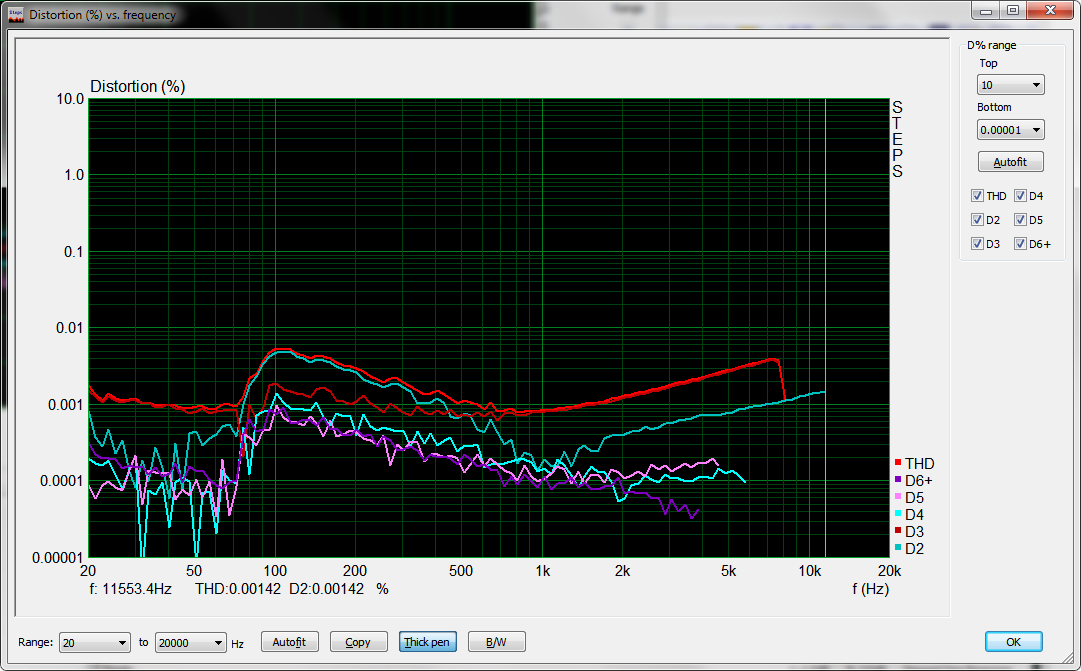Disable the D3 harmonic checkbox
This screenshot has height=671, width=1081.
(x=977, y=244)
